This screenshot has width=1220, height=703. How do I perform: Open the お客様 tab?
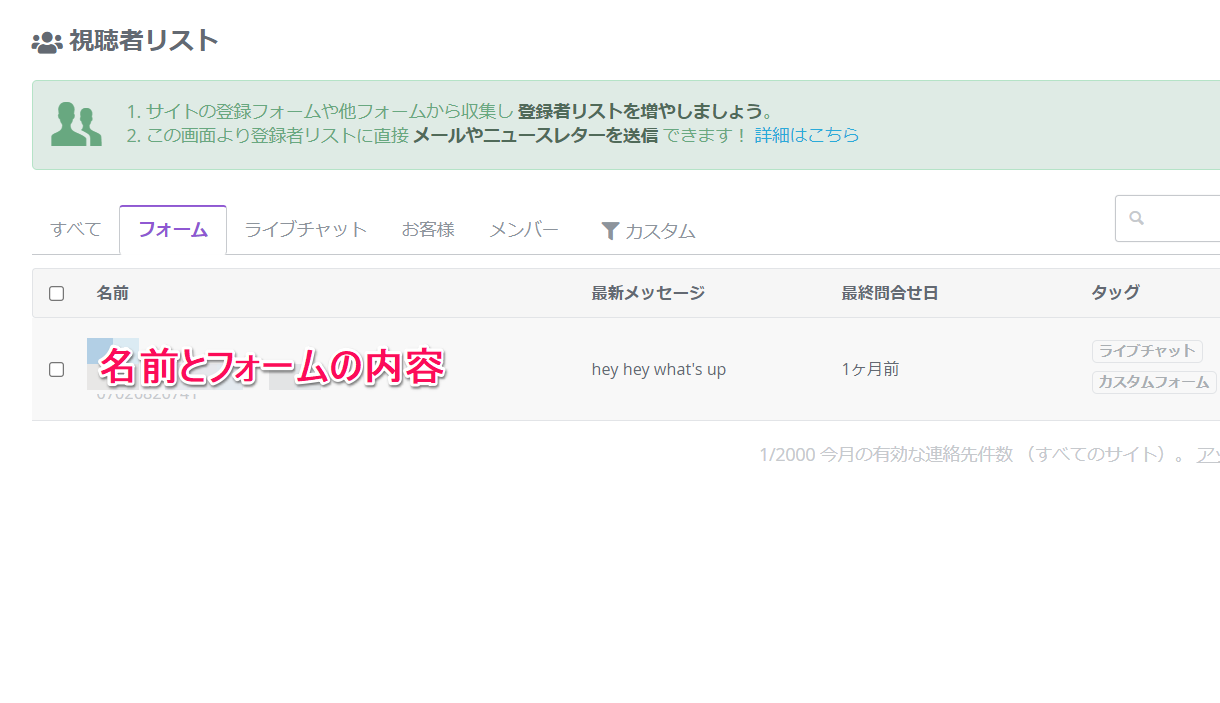(428, 229)
